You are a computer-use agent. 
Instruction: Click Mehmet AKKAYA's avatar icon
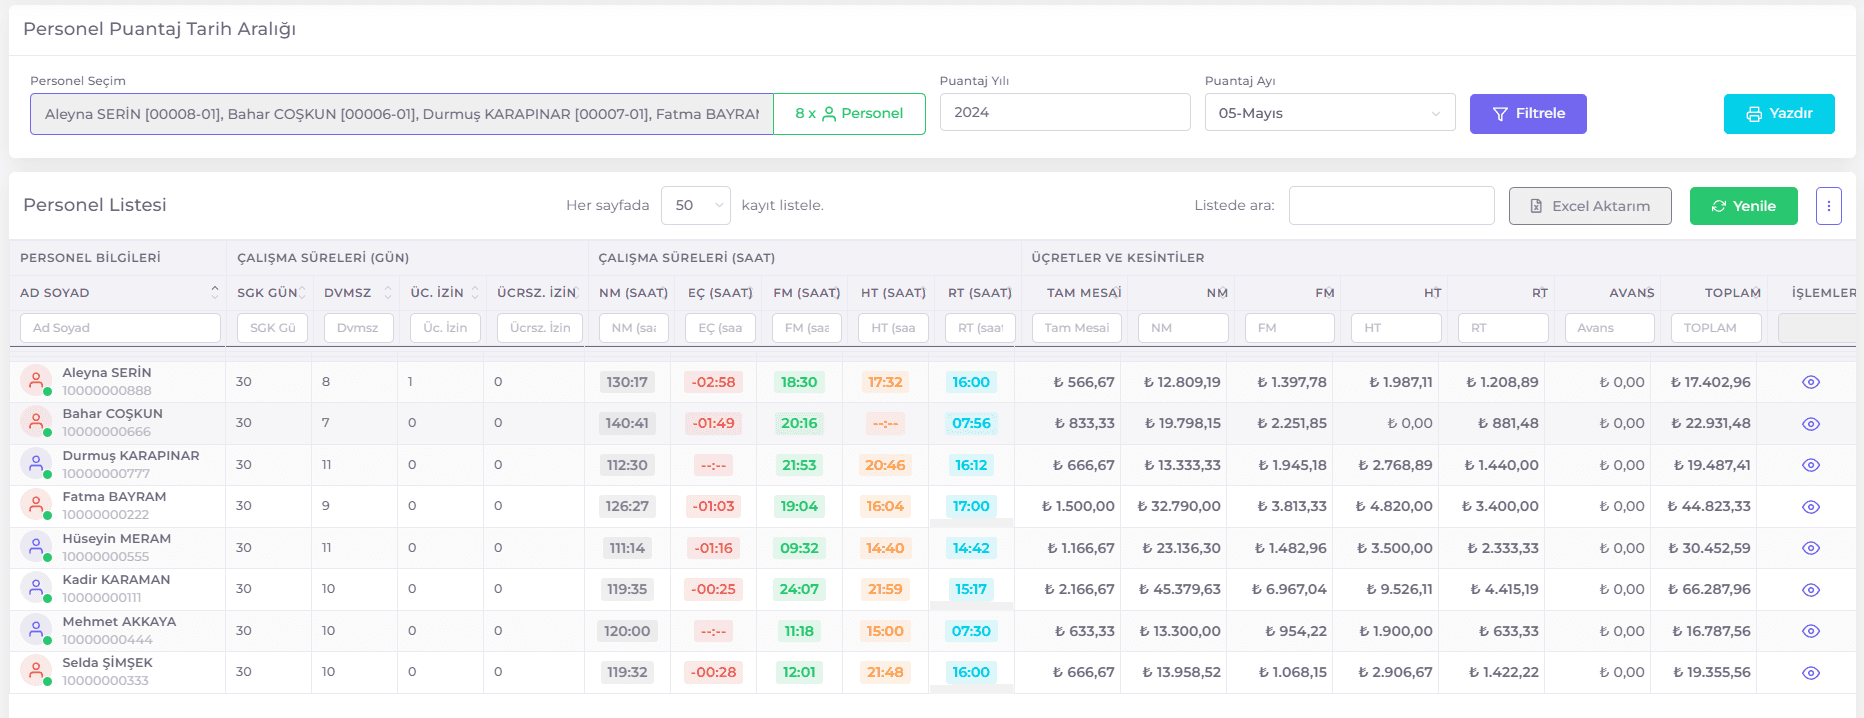coord(36,630)
